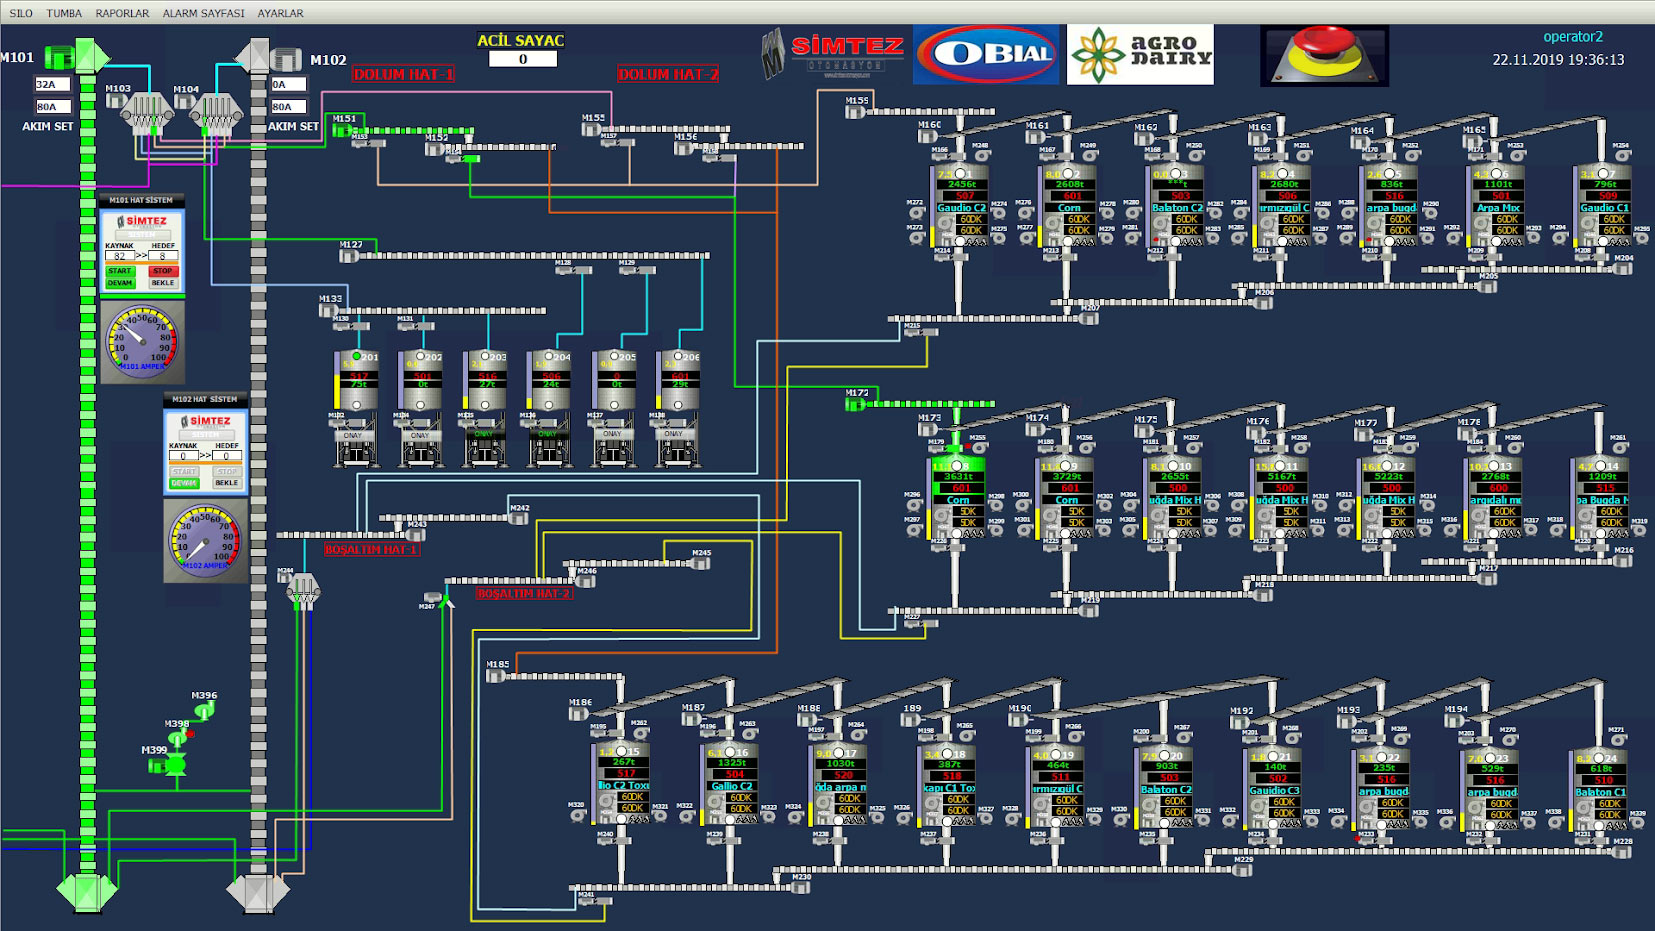
Task: Click the M242 discharge conveyor motor
Action: click(520, 518)
